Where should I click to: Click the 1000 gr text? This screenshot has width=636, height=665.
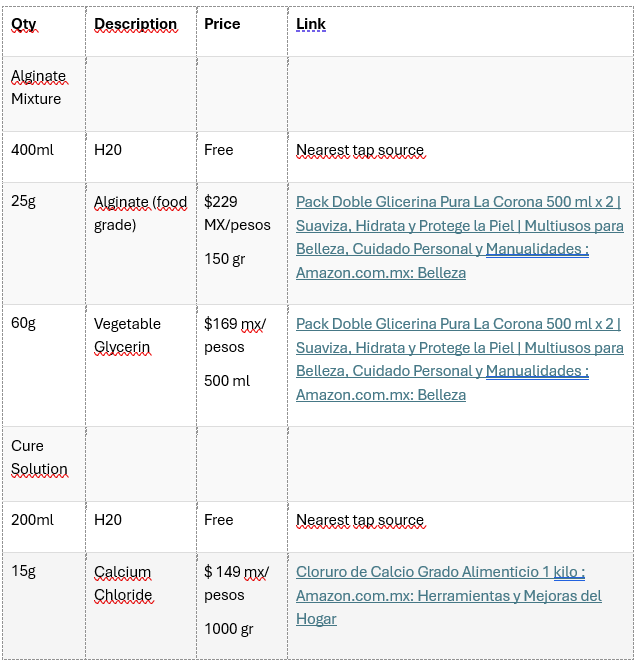point(229,629)
